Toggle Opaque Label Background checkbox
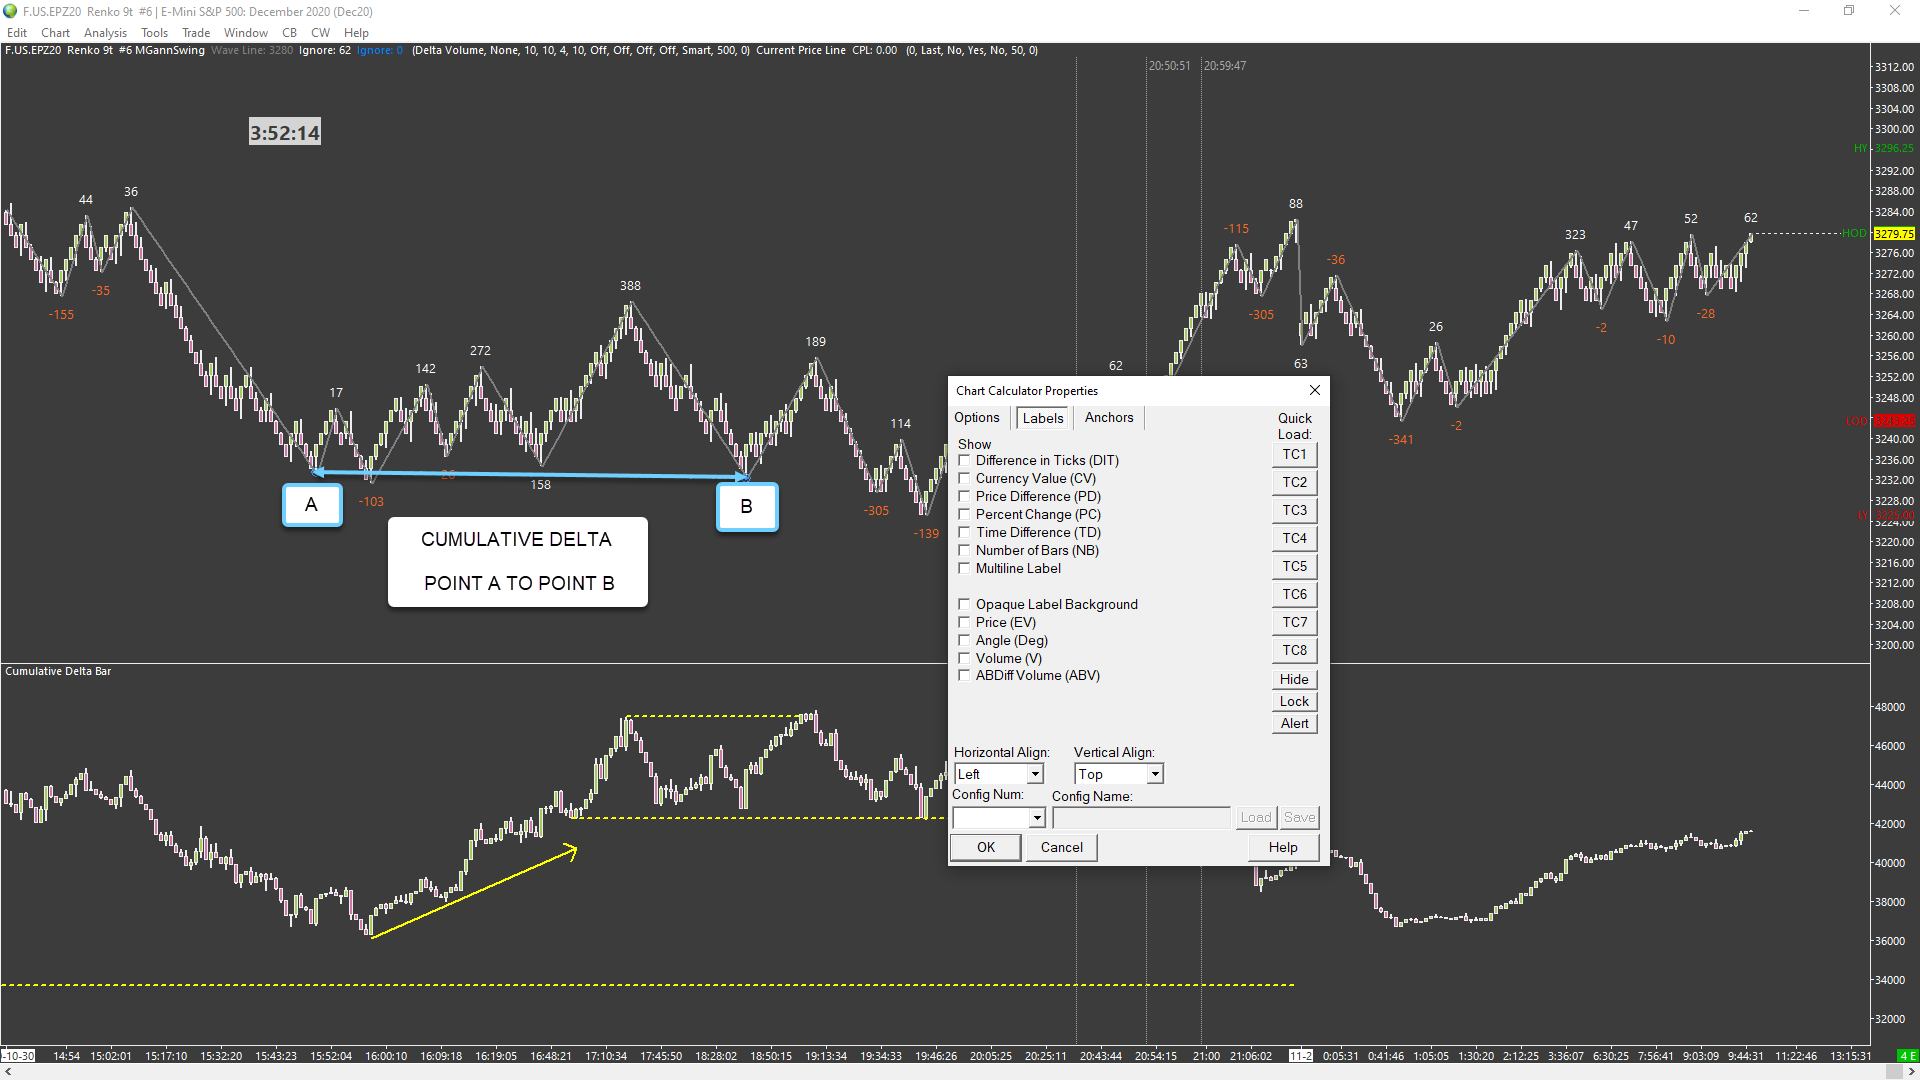This screenshot has width=1920, height=1080. [964, 604]
